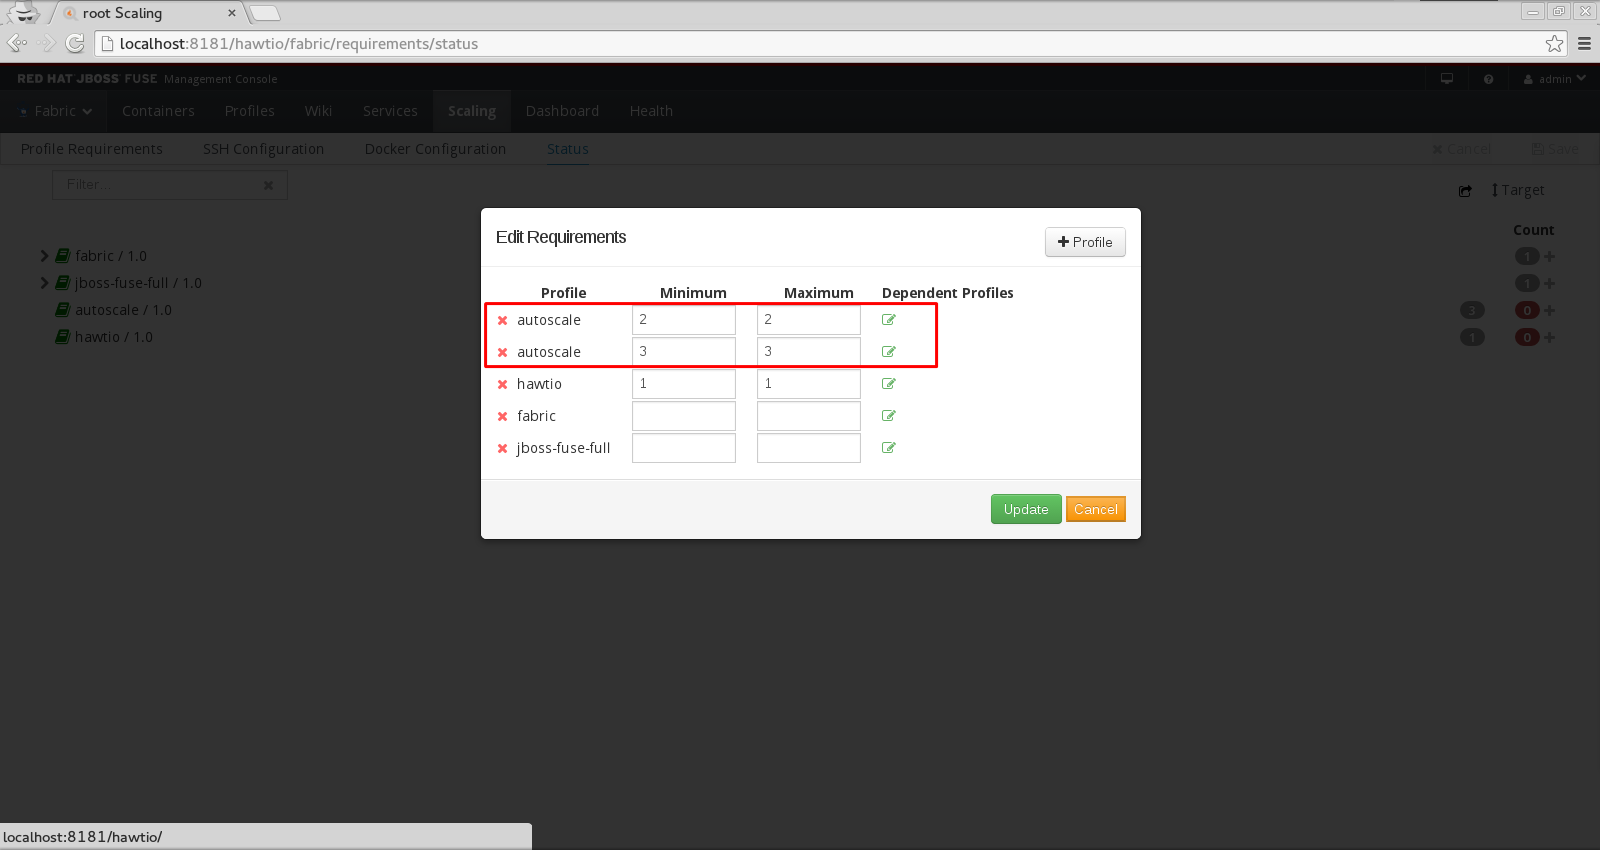
Task: Open the SSH Configuration sub-tab
Action: 263,149
